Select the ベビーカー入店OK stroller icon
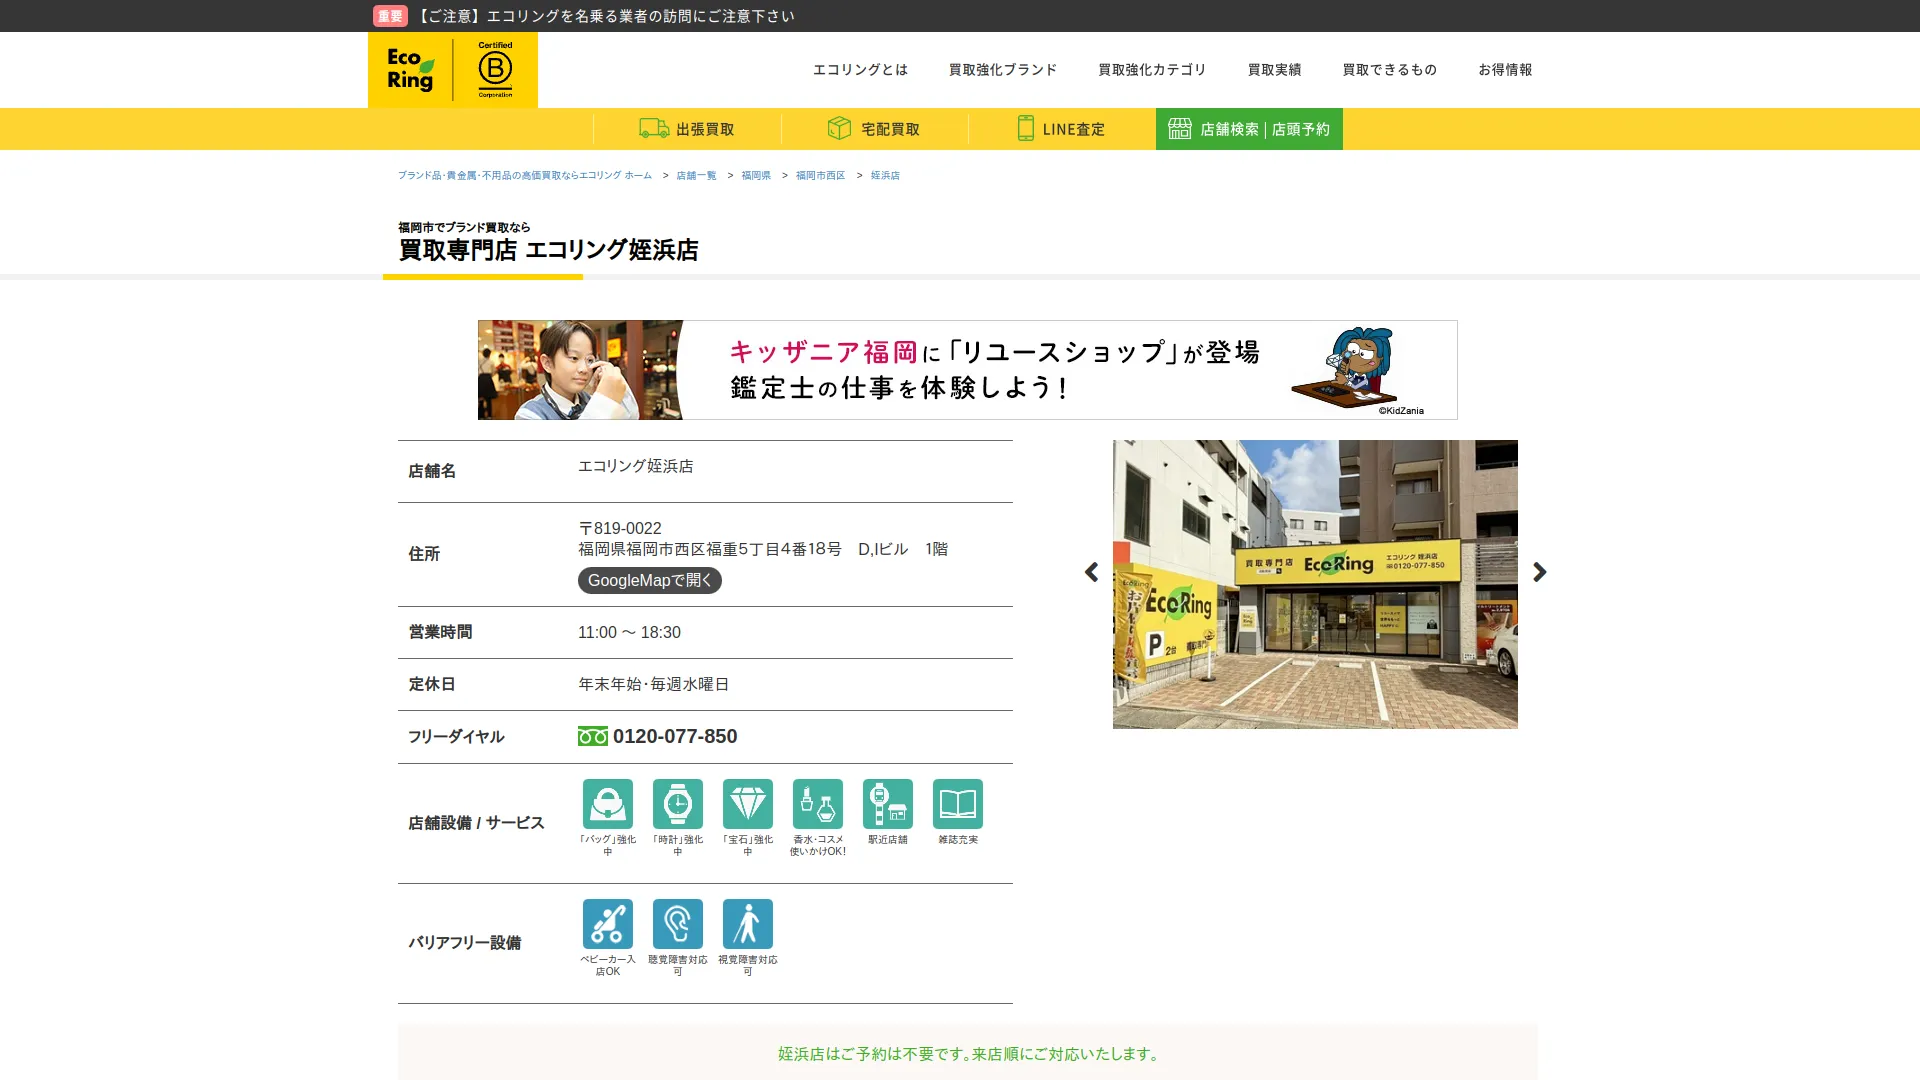 (608, 924)
